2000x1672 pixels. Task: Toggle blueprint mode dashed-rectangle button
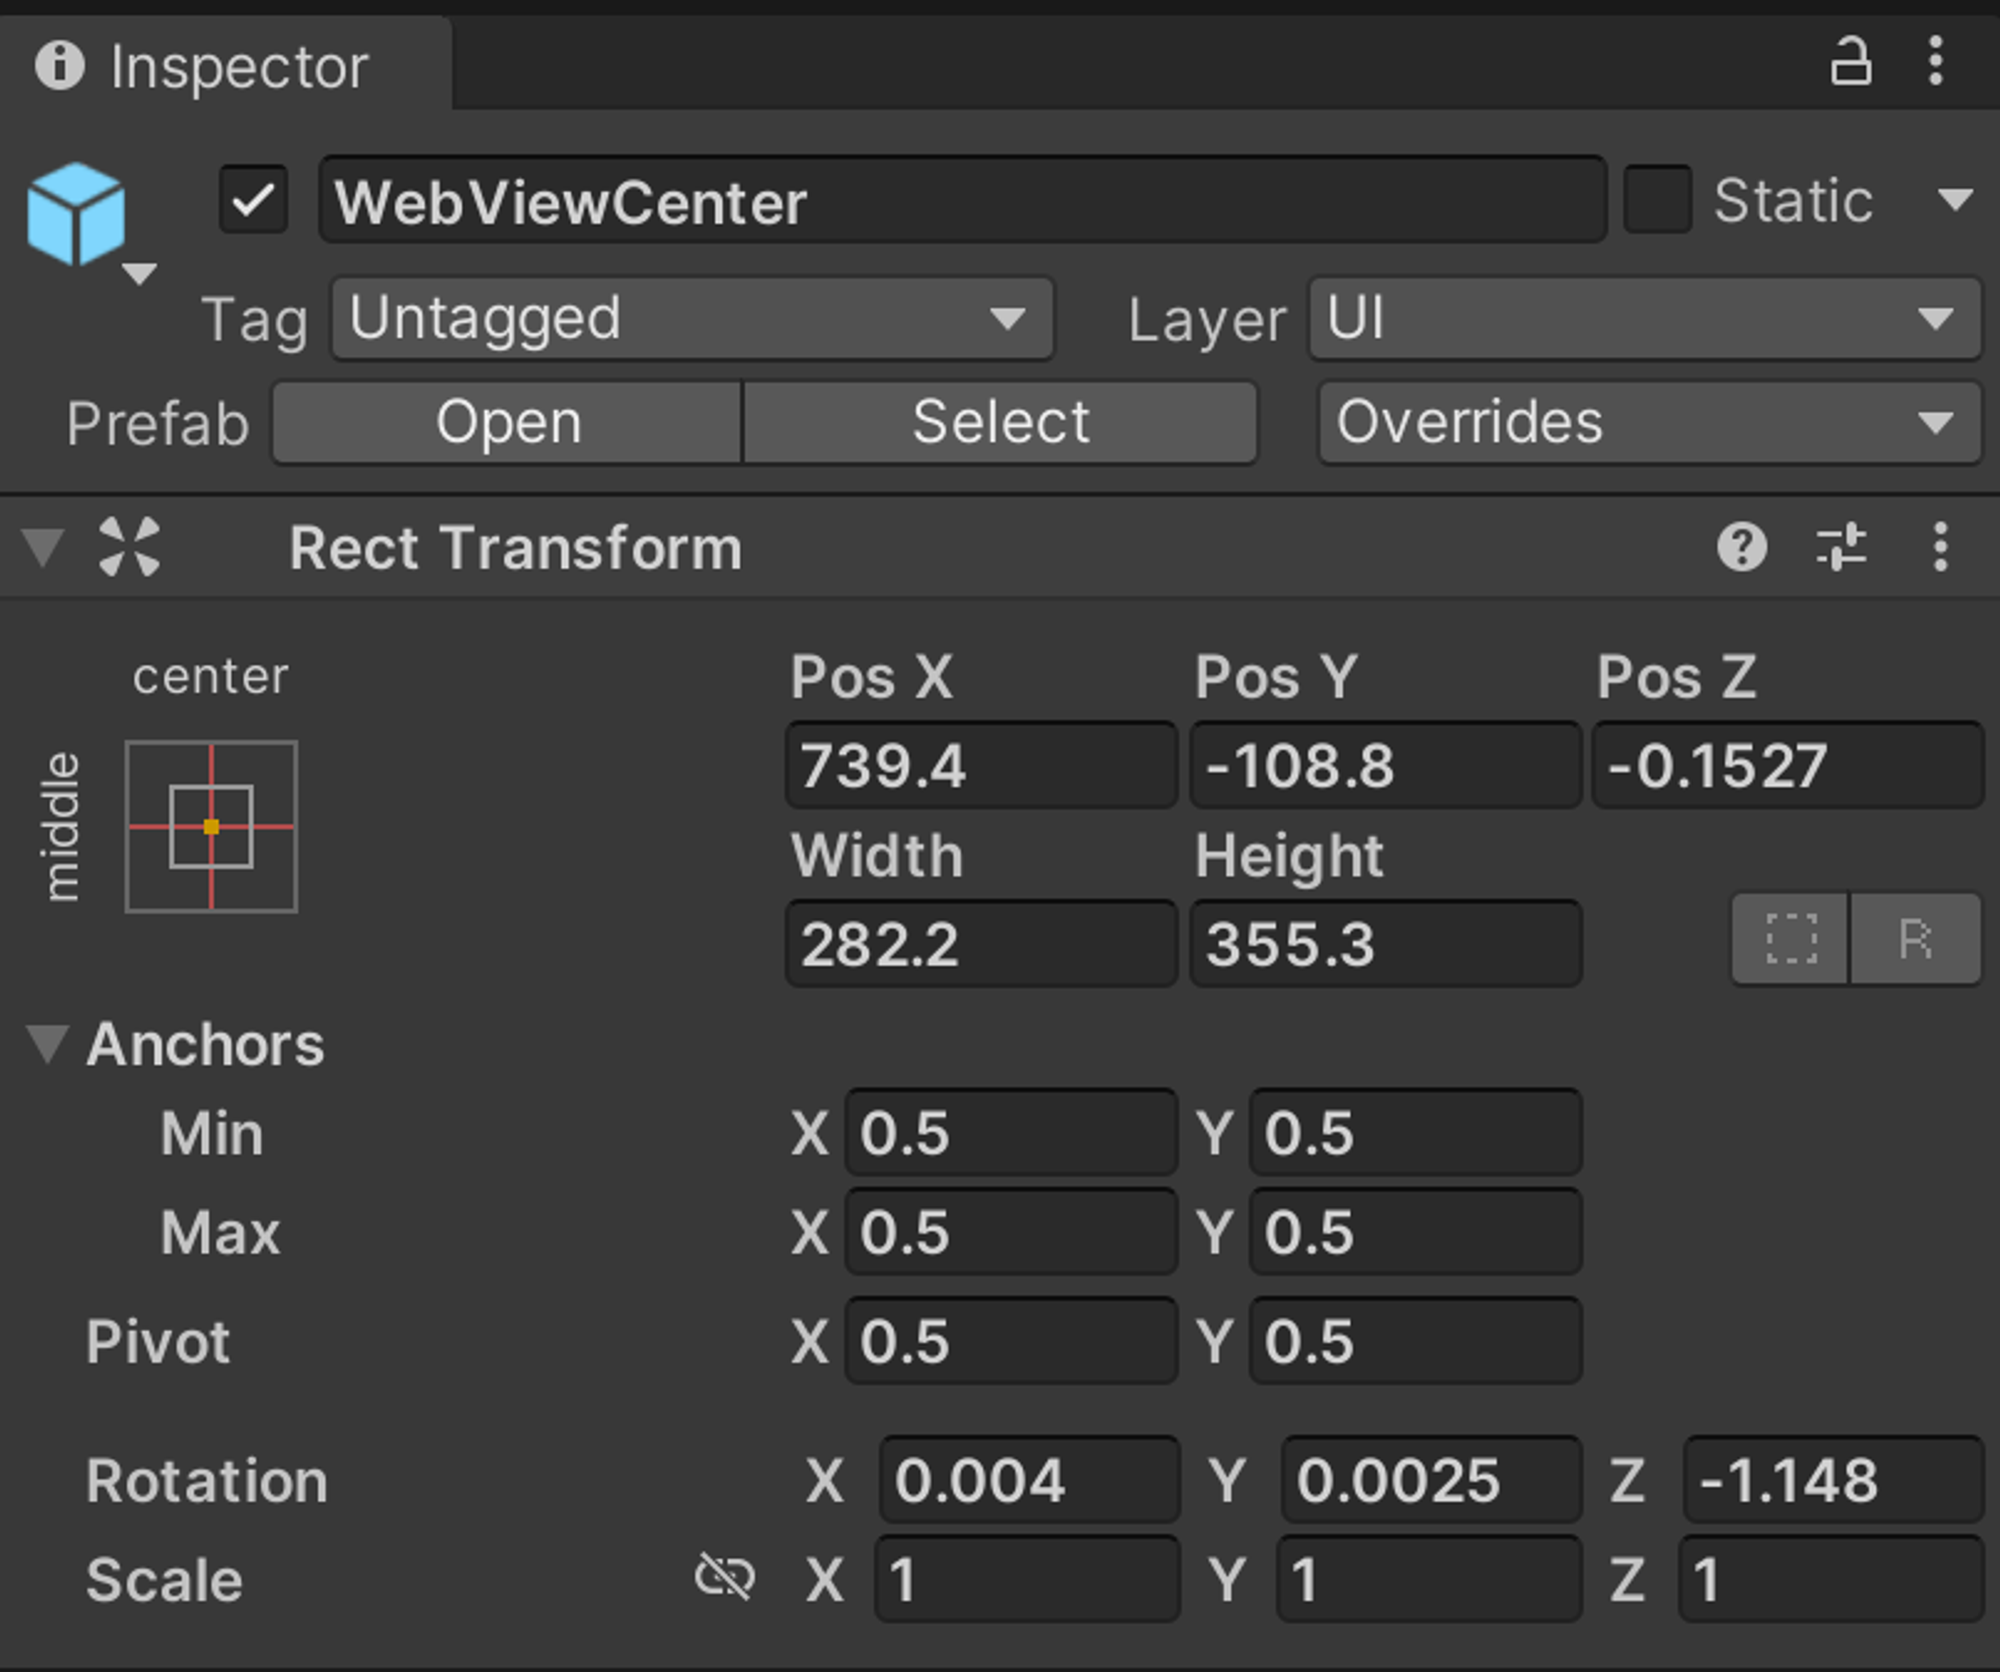click(x=1790, y=939)
